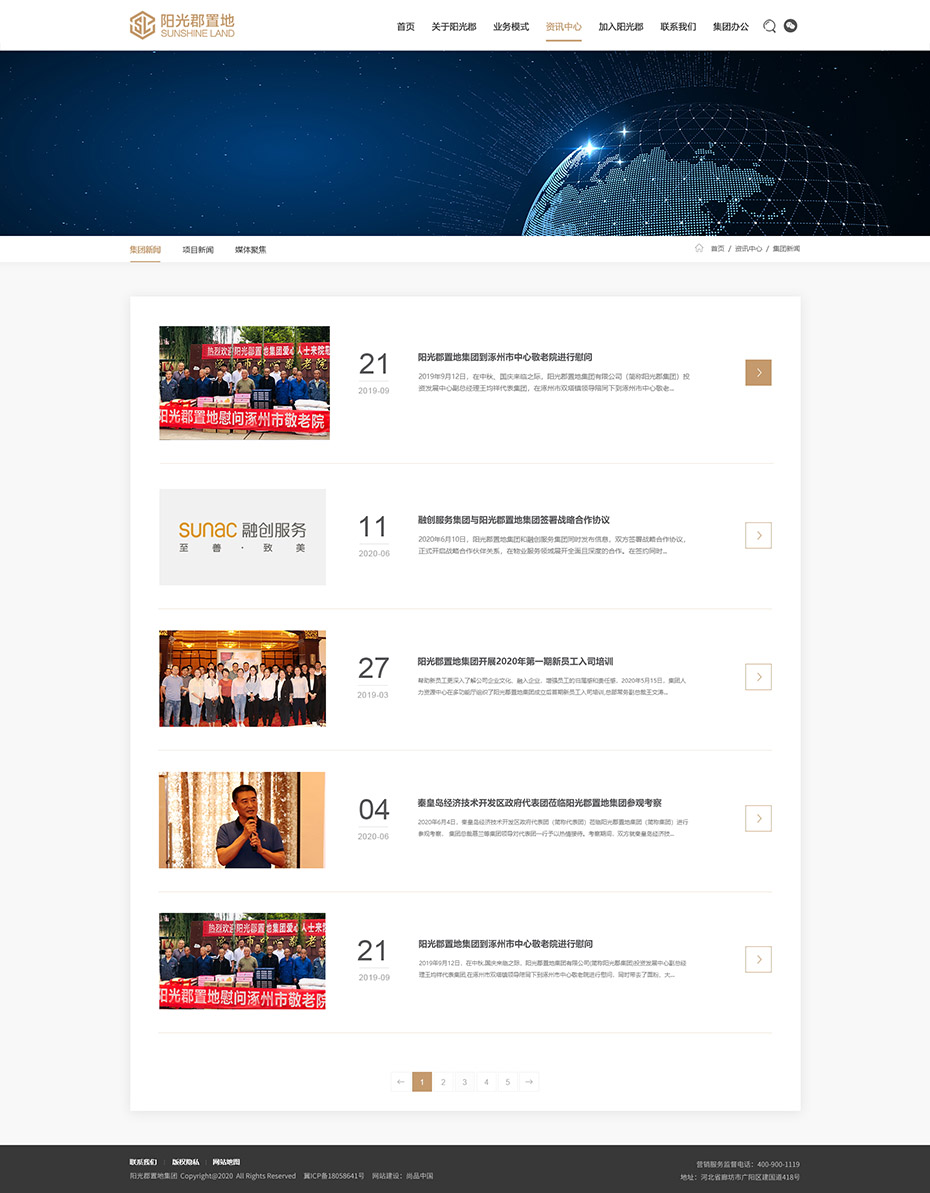This screenshot has width=930, height=1193.
Task: Click the highlighted arrow beside the first news item
Action: [758, 372]
